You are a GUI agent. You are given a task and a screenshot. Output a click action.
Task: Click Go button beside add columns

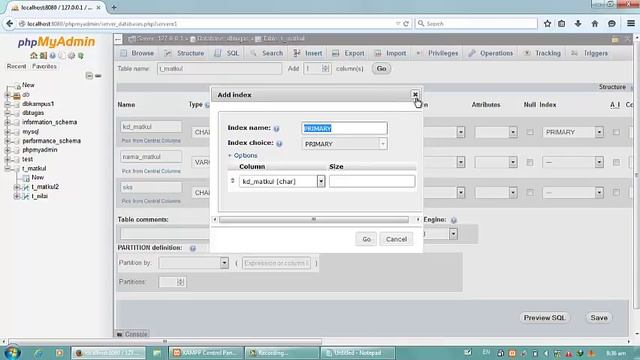tap(381, 69)
